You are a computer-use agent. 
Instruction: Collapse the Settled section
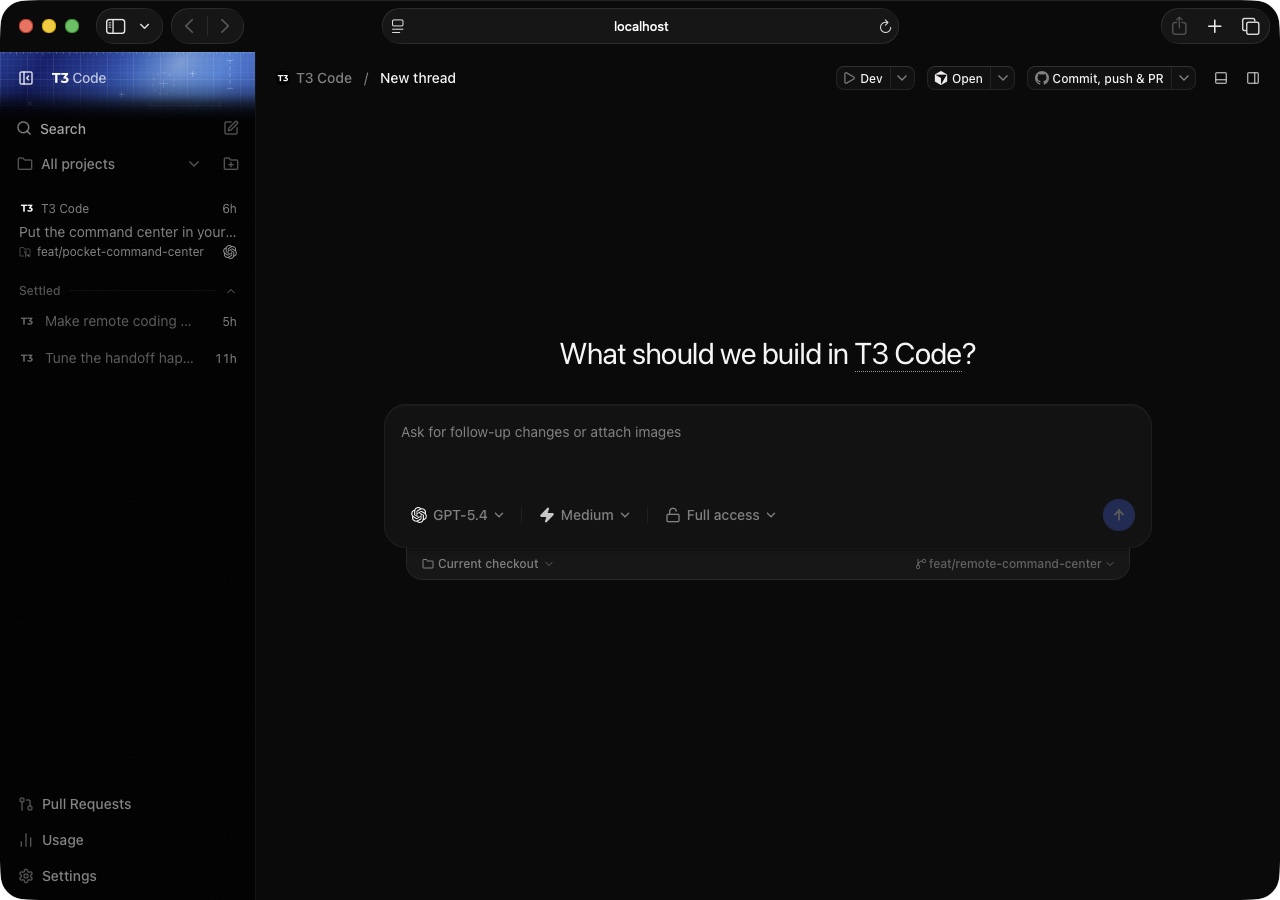point(231,291)
